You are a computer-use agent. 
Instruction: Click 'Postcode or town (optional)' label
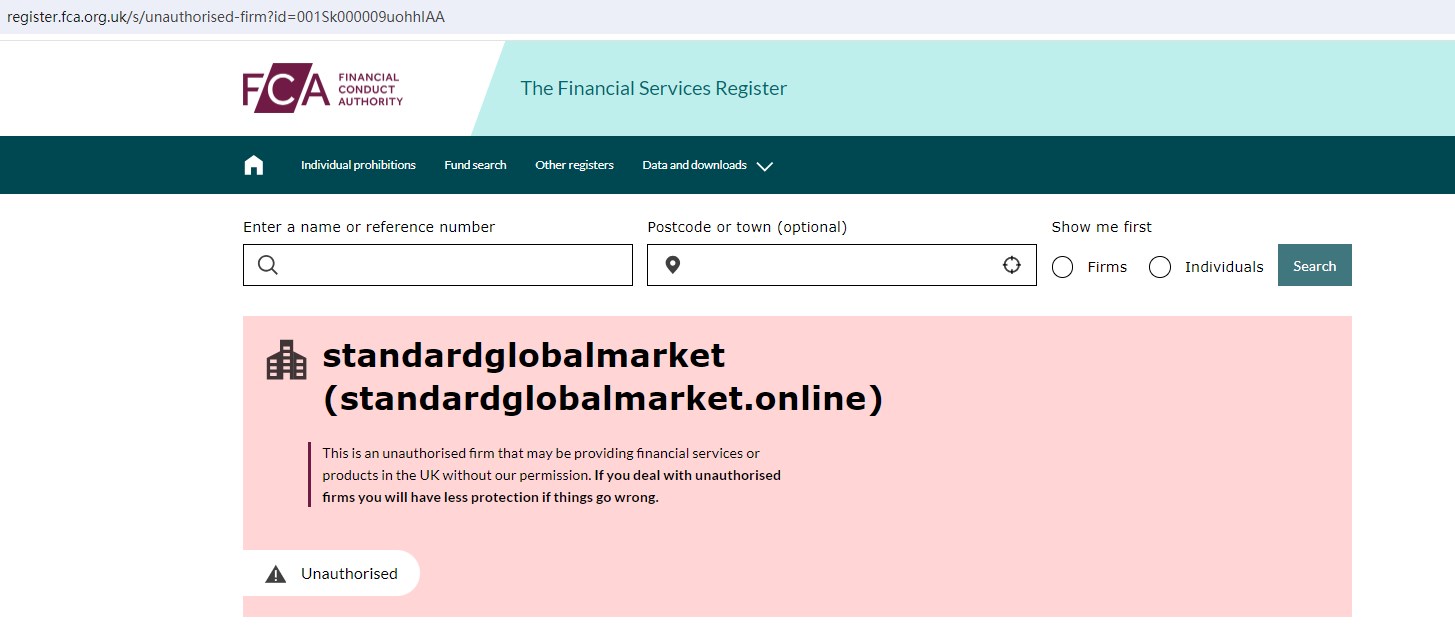[x=747, y=227]
